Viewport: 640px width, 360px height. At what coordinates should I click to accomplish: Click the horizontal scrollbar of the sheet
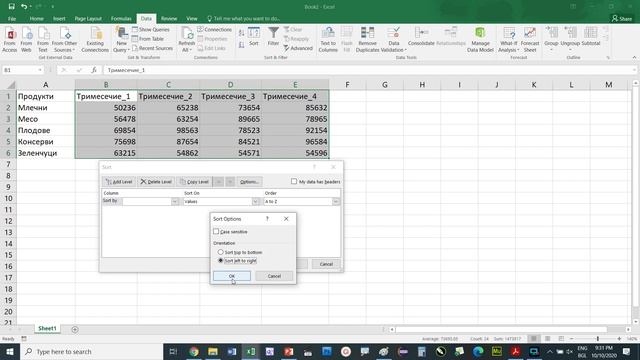click(501, 329)
